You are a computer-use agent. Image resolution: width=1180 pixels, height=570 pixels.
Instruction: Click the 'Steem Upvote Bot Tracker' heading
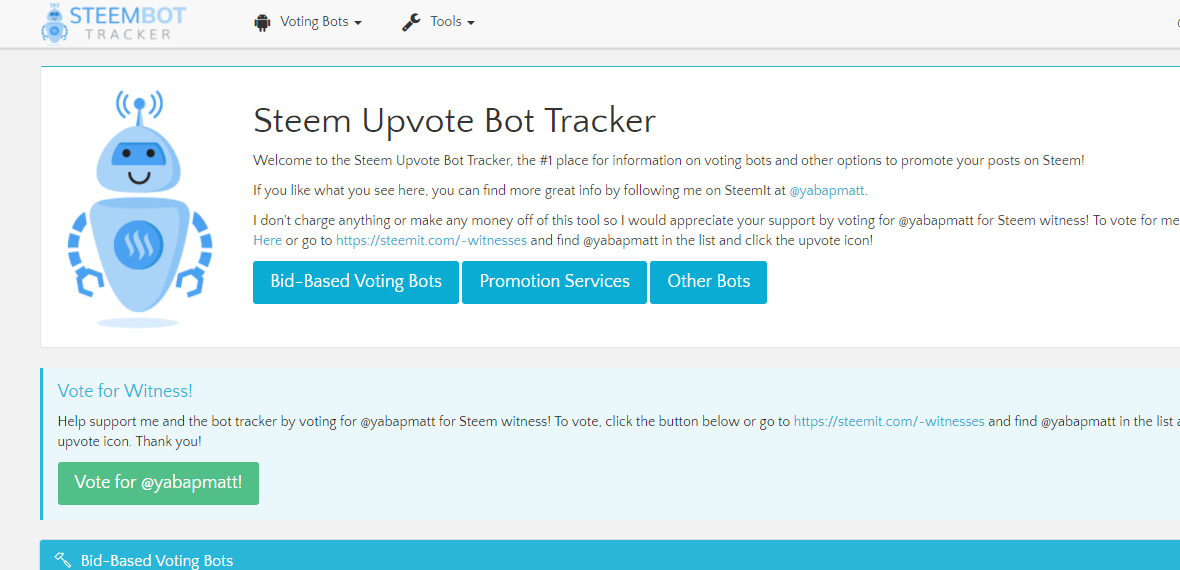(455, 120)
